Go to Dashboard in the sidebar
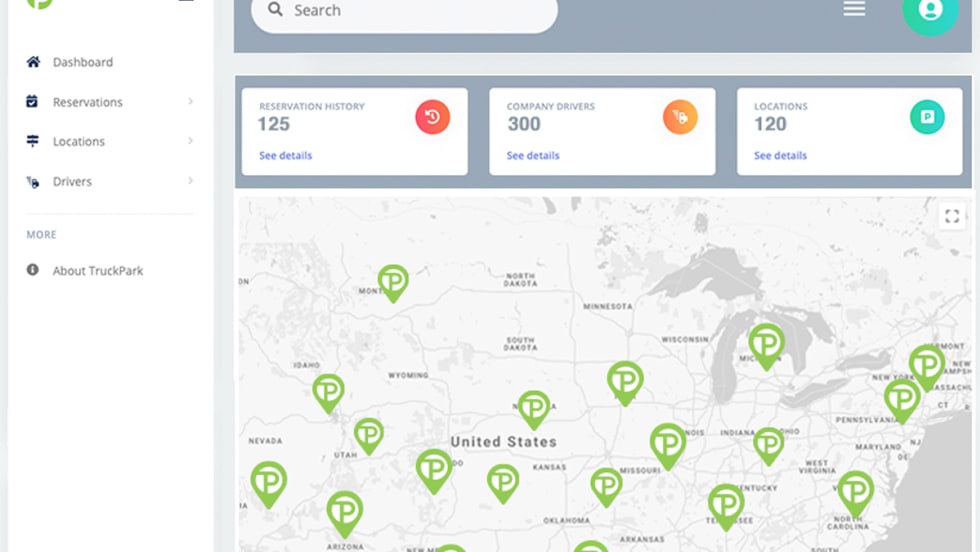Image resolution: width=980 pixels, height=552 pixels. click(x=82, y=62)
